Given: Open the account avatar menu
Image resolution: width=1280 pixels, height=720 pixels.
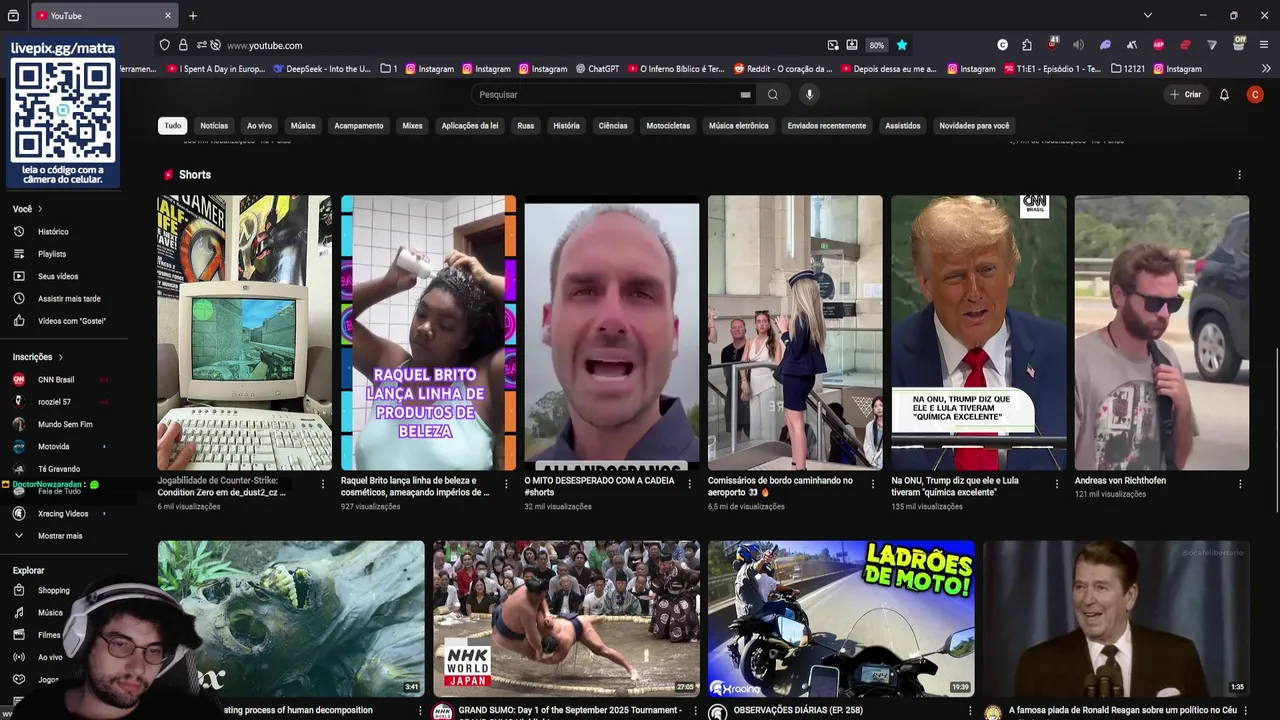Looking at the screenshot, I should tap(1255, 94).
